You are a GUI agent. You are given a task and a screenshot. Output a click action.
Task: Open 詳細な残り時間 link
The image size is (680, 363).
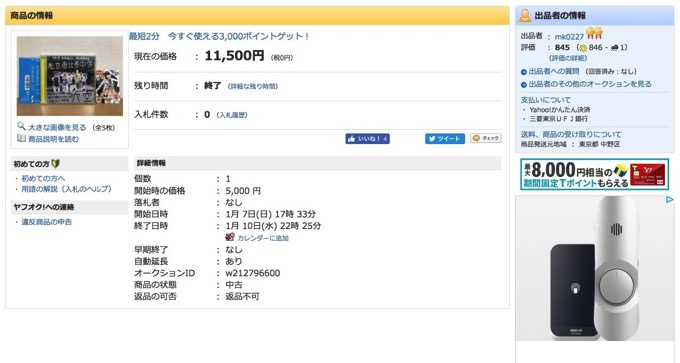pos(253,86)
